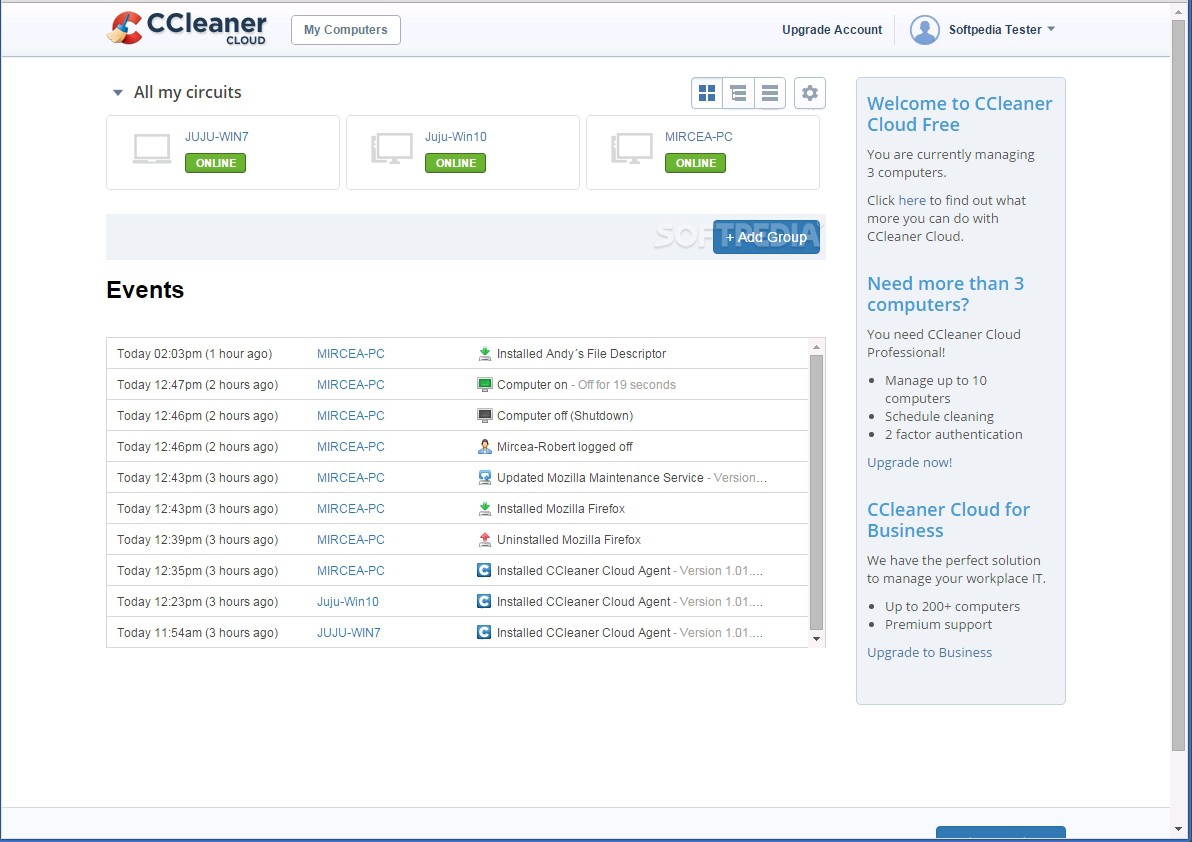This screenshot has width=1192, height=842.
Task: Click Upgrade Account in the header
Action: point(832,30)
